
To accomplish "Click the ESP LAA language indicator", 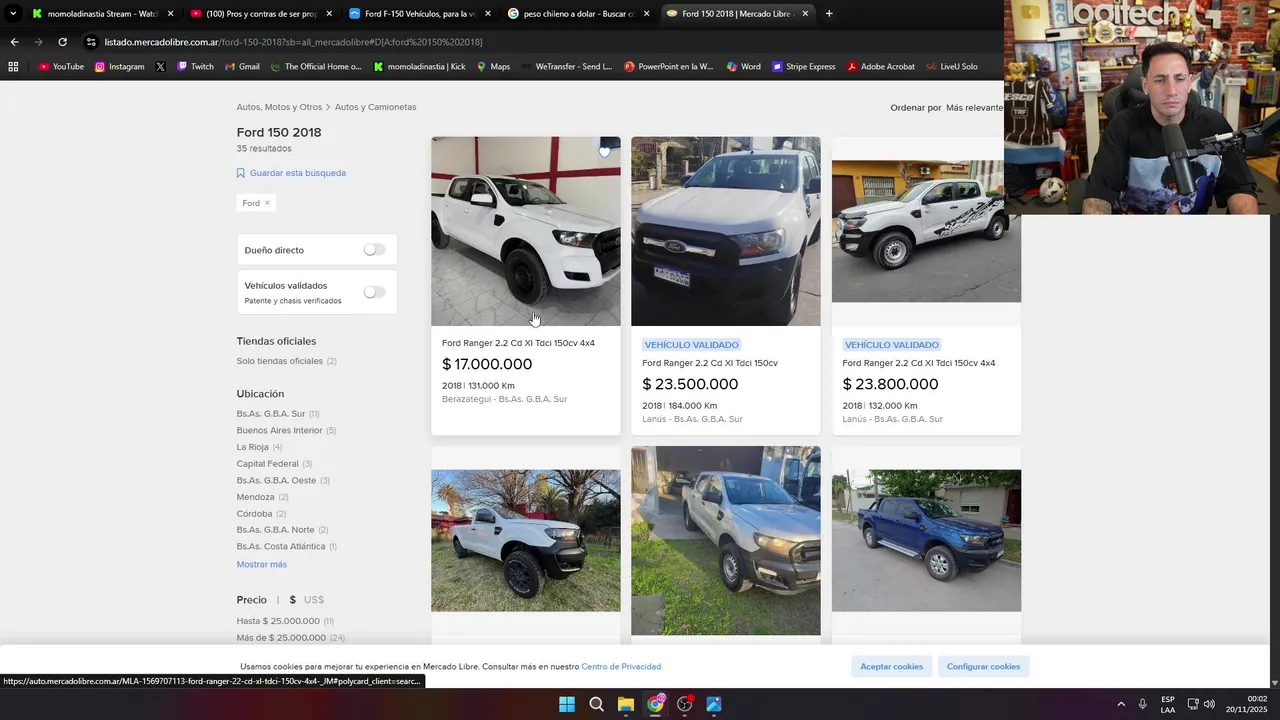I will click(x=1168, y=704).
